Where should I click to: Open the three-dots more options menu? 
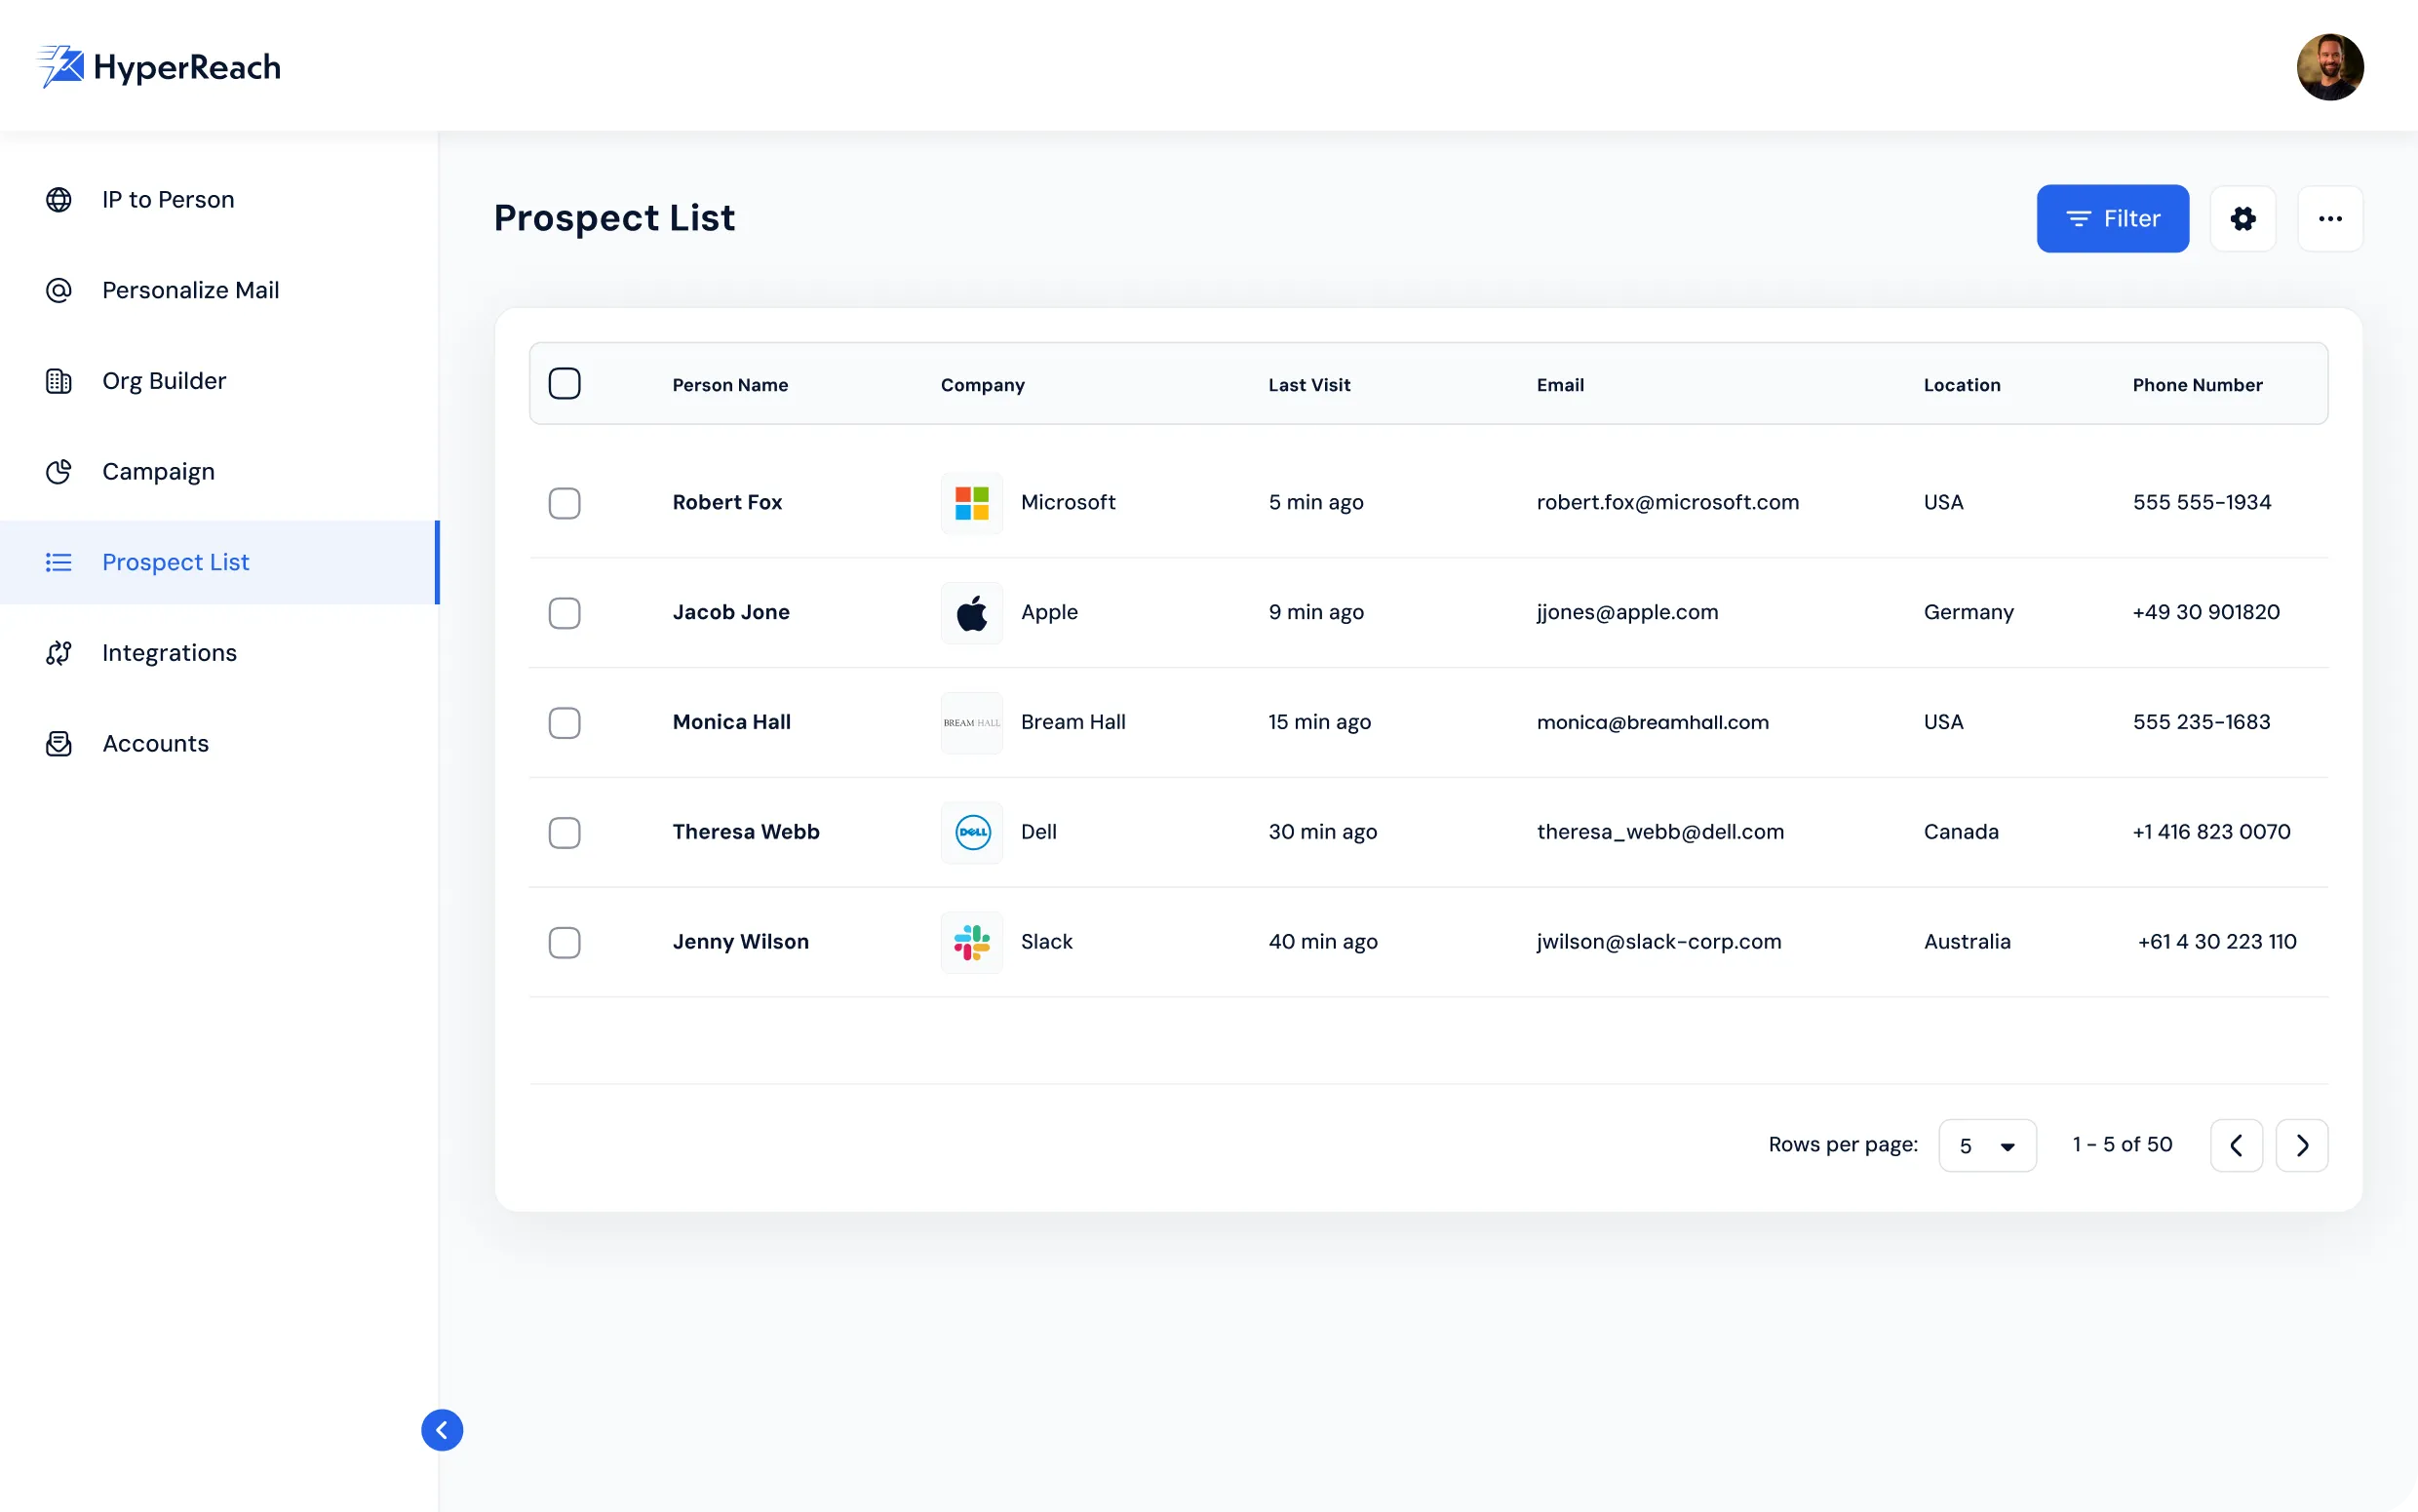pos(2329,218)
